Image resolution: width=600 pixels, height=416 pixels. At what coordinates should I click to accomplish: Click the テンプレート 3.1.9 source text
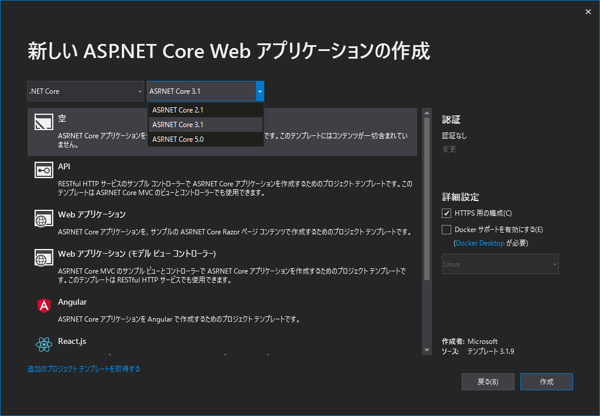point(491,351)
